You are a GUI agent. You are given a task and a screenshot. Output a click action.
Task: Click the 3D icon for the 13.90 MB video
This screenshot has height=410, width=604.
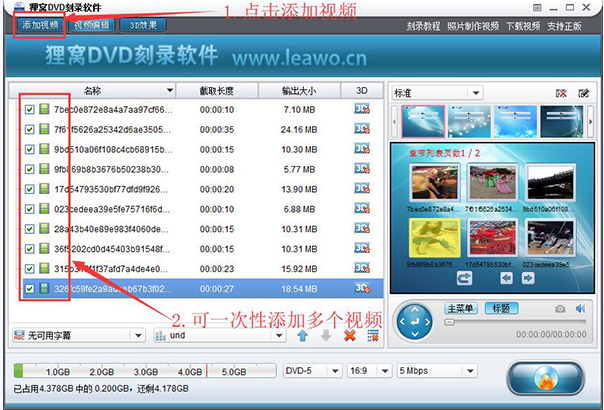tap(362, 188)
